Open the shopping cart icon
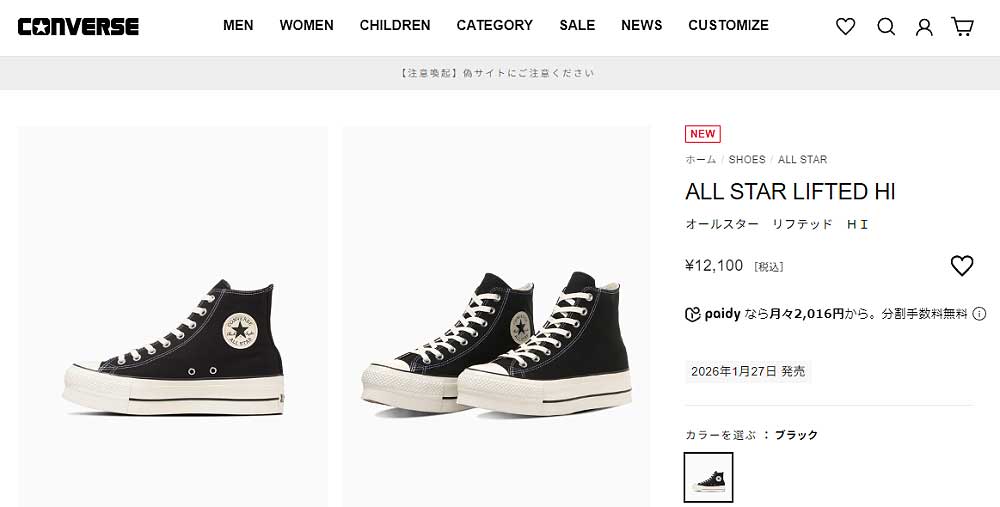This screenshot has height=507, width=1000. [x=962, y=27]
